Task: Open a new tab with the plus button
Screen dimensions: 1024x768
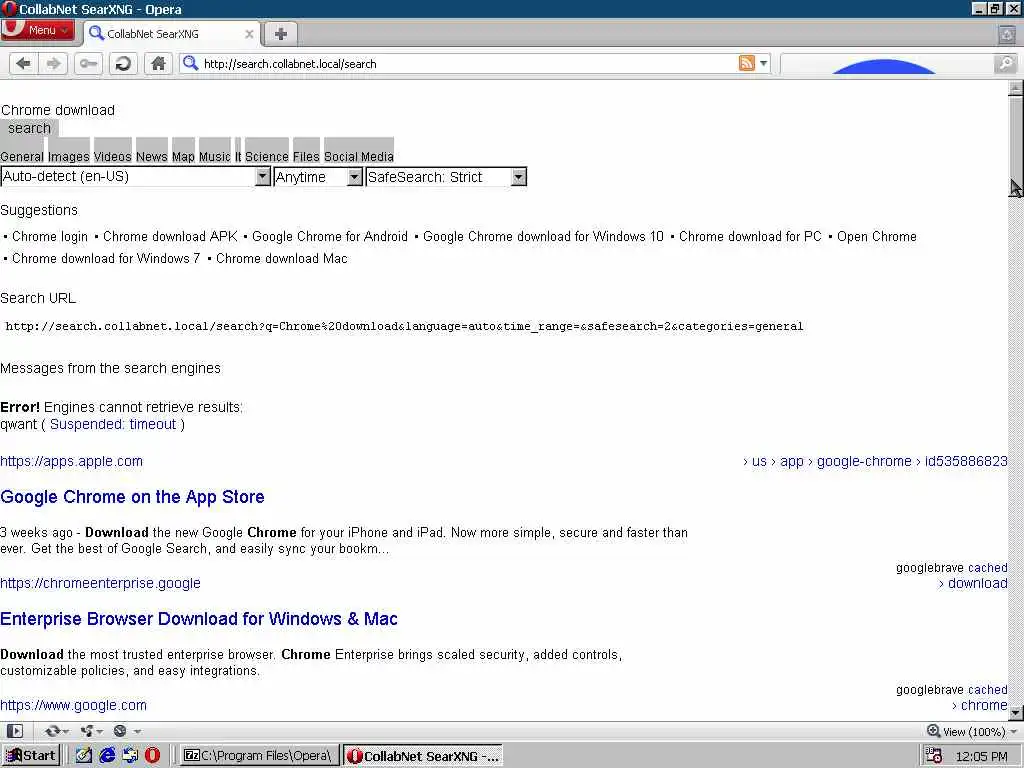Action: (280, 34)
